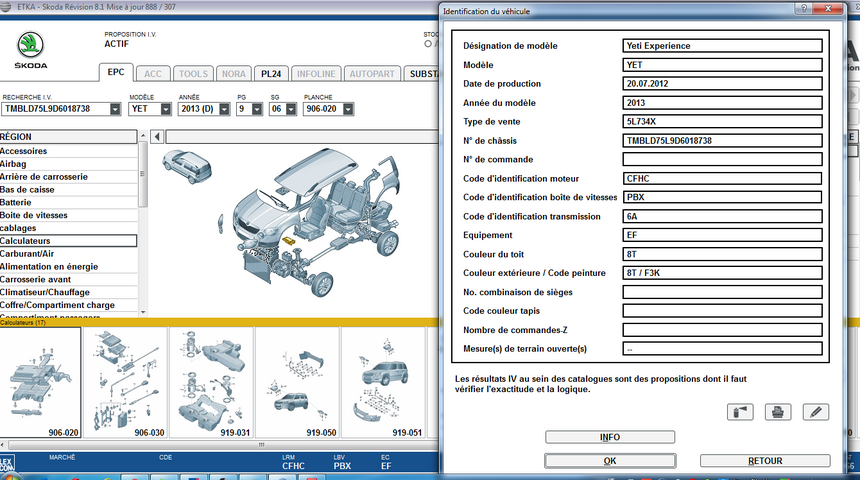
Task: Click the N° de châssis field
Action: point(722,140)
